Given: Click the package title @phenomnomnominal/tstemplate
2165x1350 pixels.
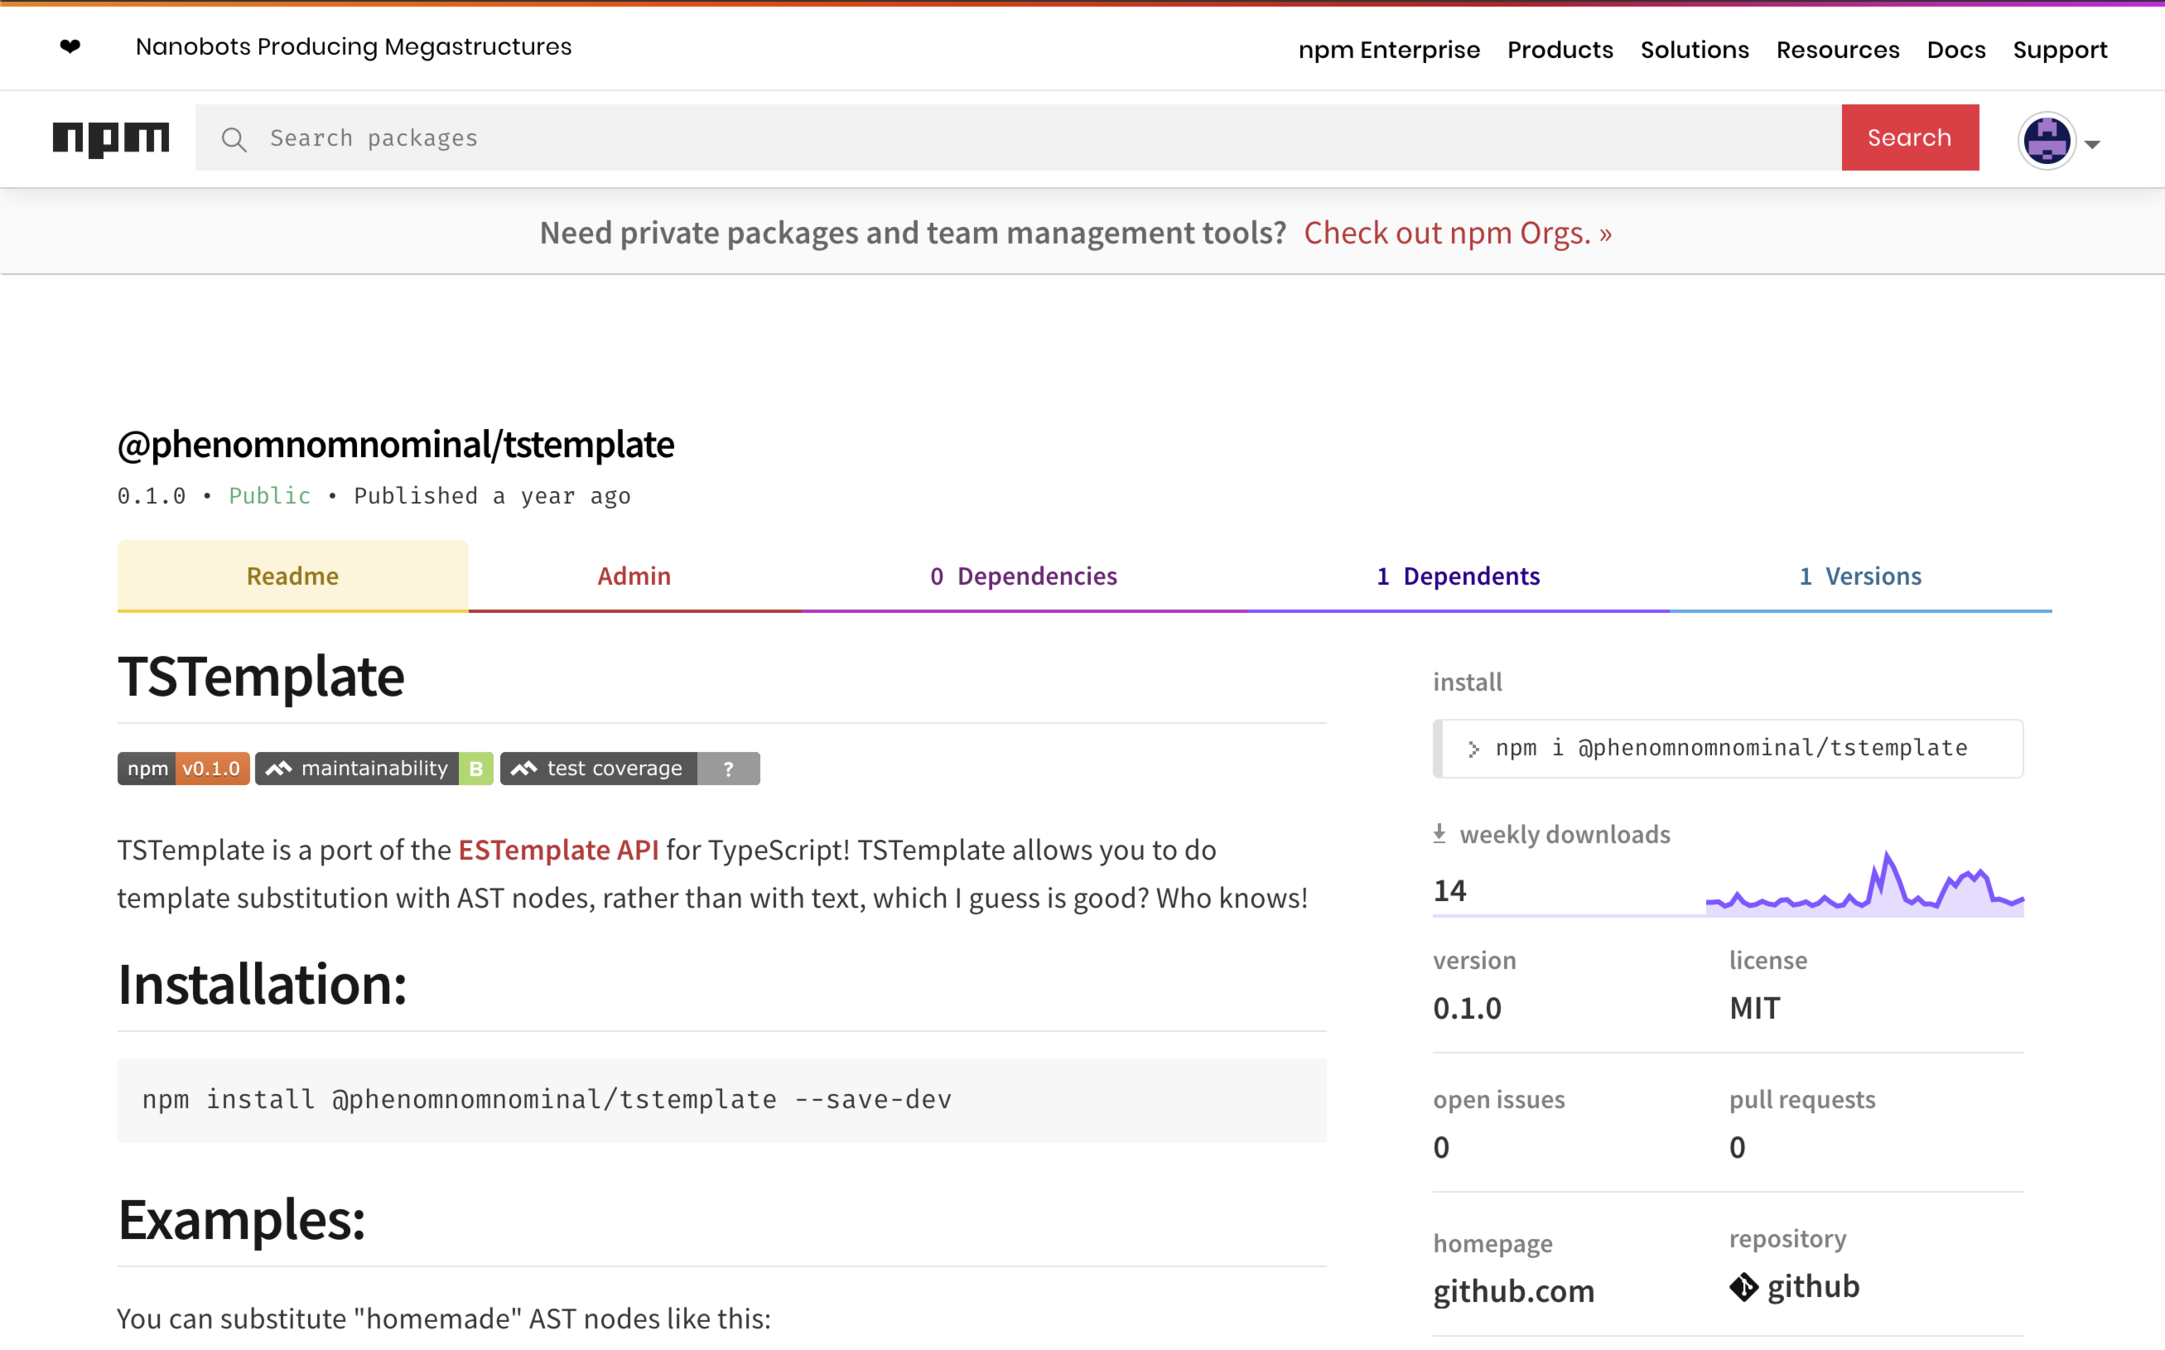Looking at the screenshot, I should pyautogui.click(x=395, y=444).
